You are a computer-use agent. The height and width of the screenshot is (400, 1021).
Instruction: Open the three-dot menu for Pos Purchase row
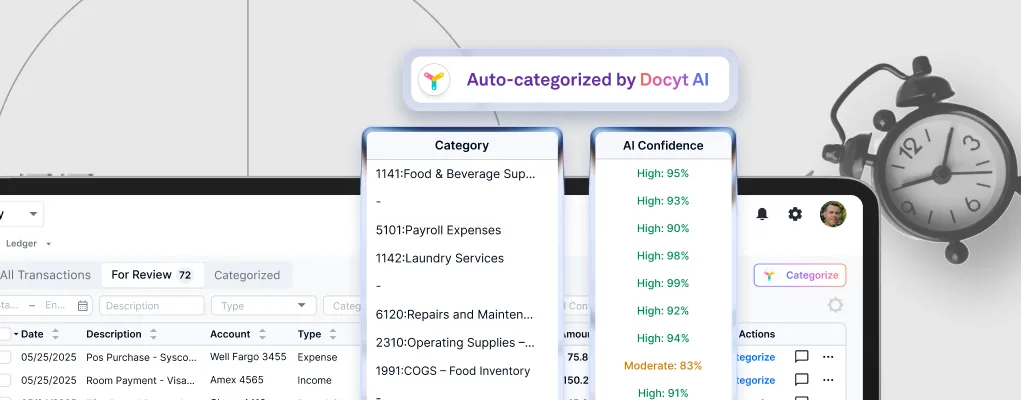[828, 357]
